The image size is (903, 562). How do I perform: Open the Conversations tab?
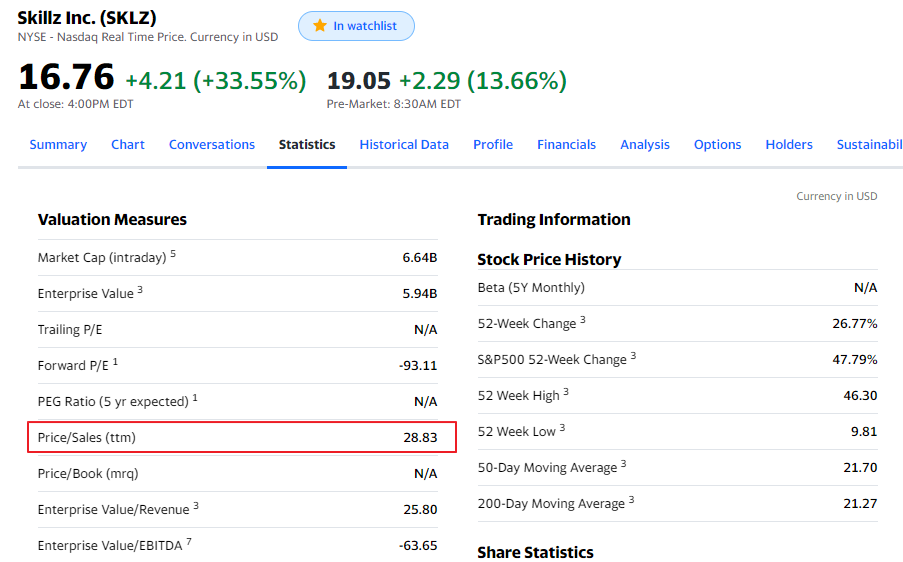pyautogui.click(x=212, y=145)
